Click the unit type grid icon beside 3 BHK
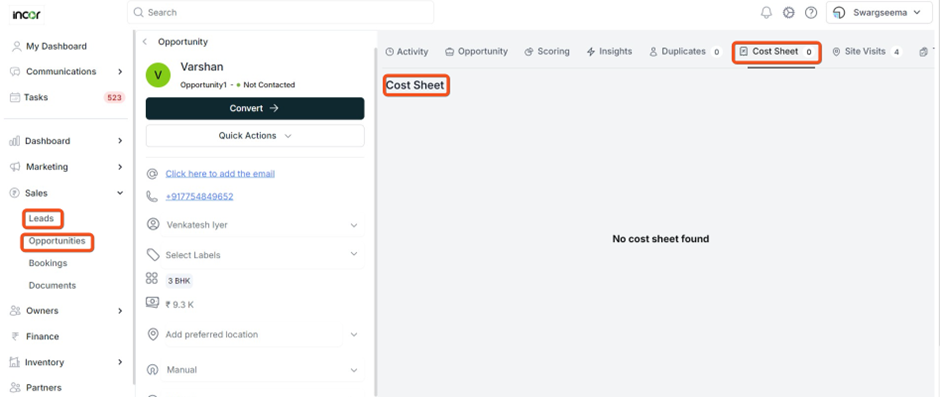The image size is (940, 397). [152, 278]
